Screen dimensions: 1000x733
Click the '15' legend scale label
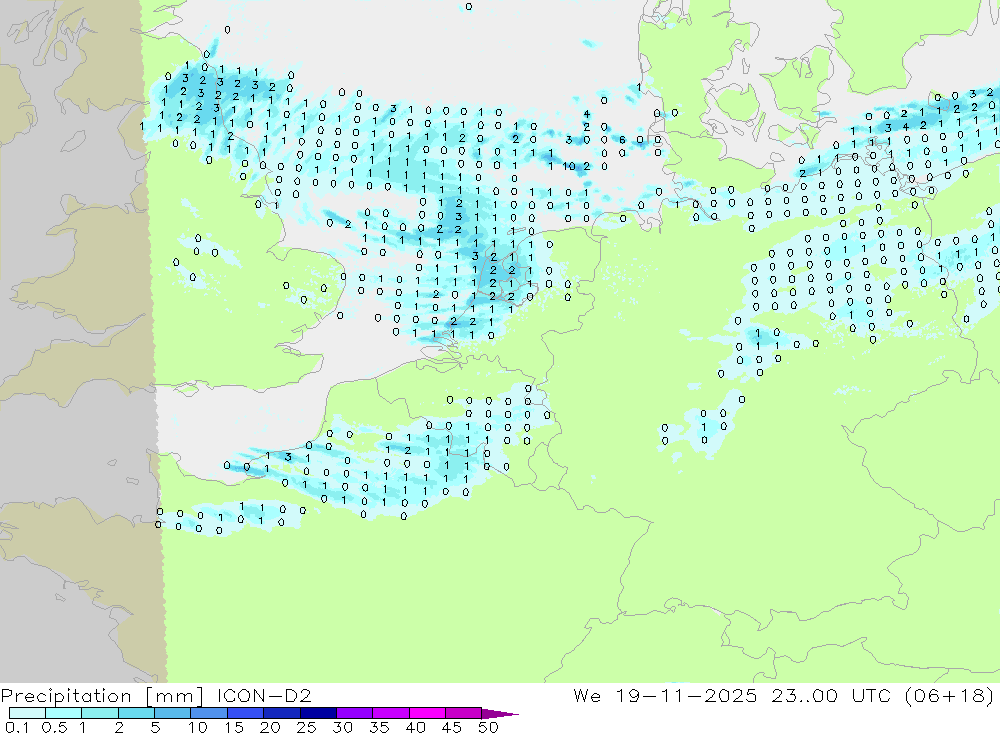pos(234,727)
